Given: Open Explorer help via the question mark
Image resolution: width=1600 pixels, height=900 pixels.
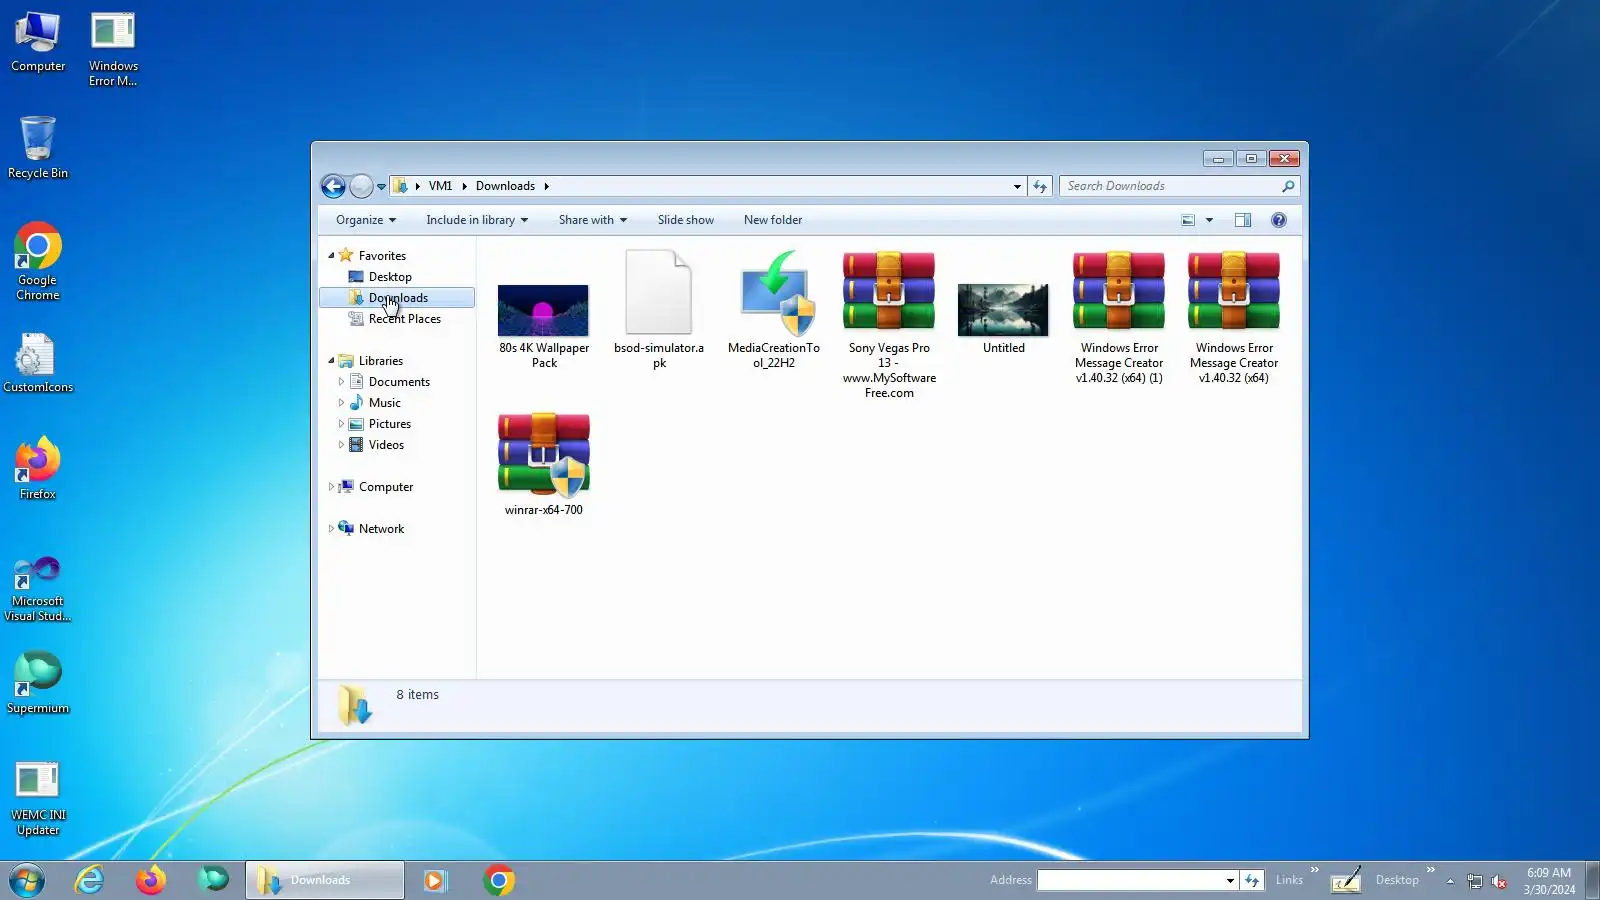Looking at the screenshot, I should pos(1279,220).
